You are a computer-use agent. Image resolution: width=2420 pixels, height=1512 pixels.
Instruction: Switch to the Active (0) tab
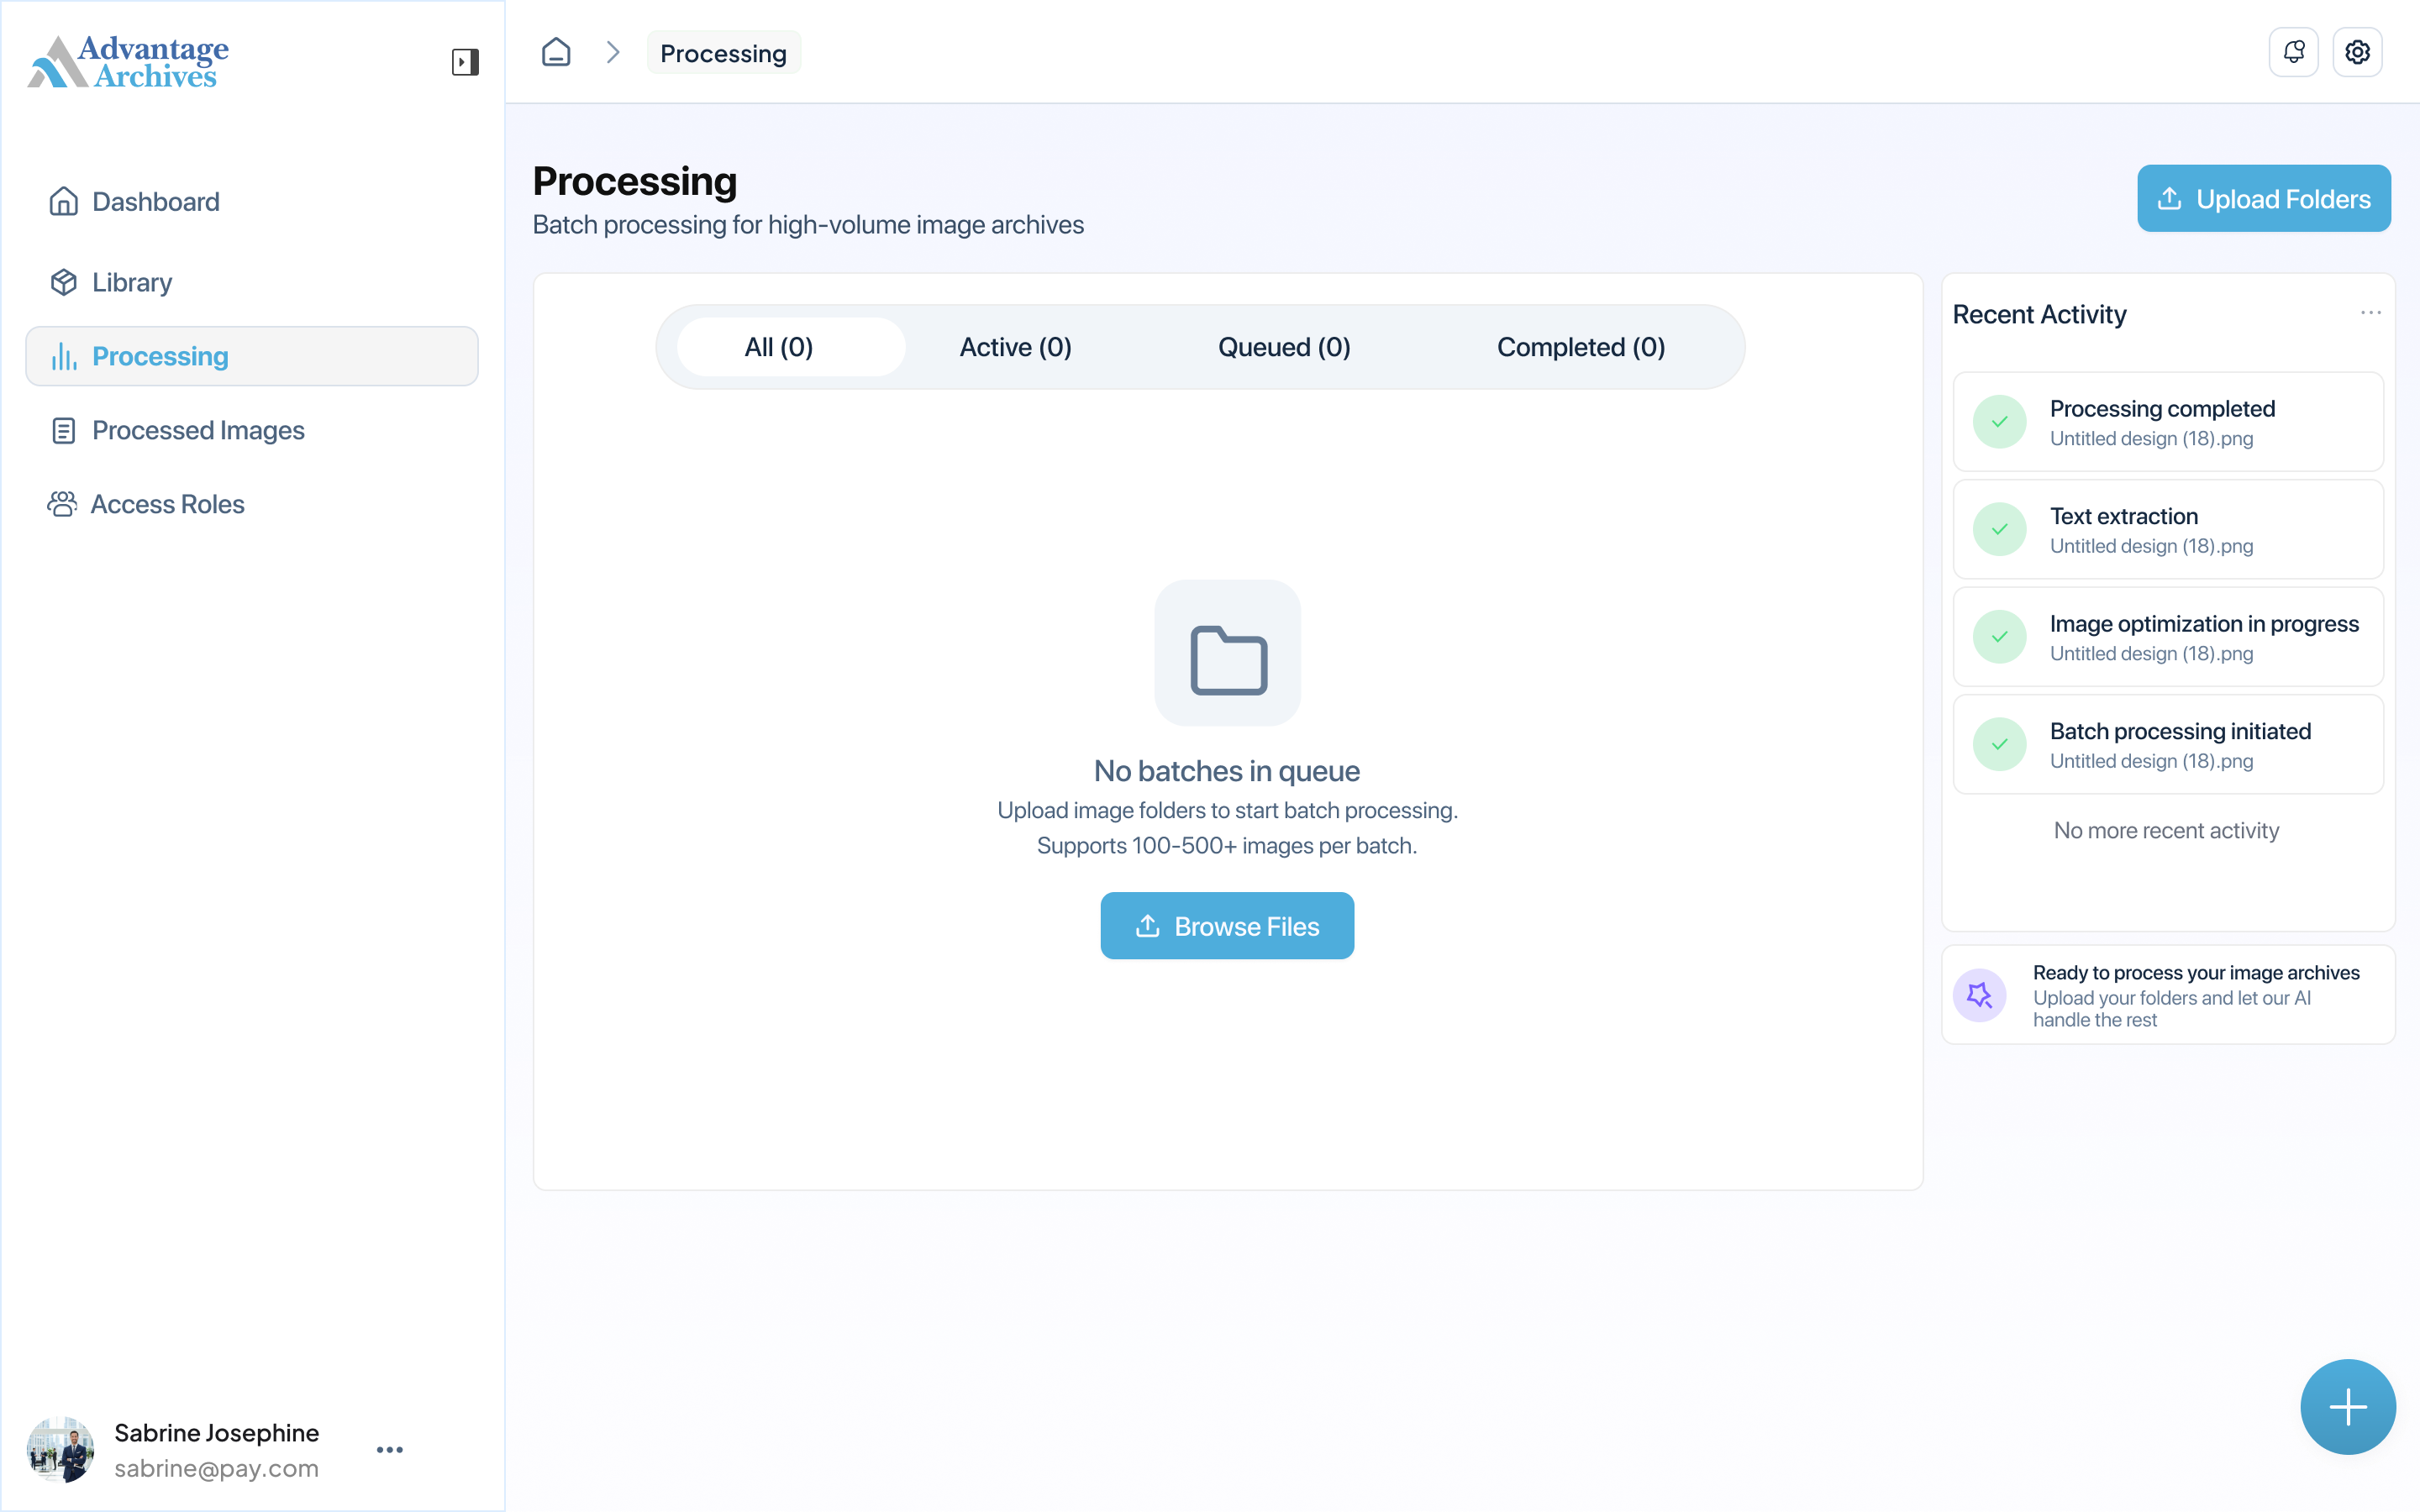[x=1015, y=347]
